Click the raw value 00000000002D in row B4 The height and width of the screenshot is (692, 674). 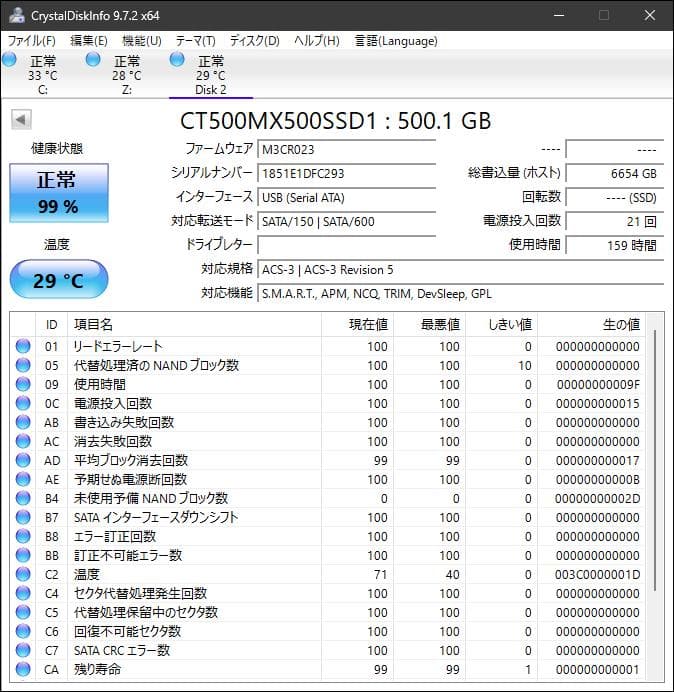pyautogui.click(x=597, y=499)
